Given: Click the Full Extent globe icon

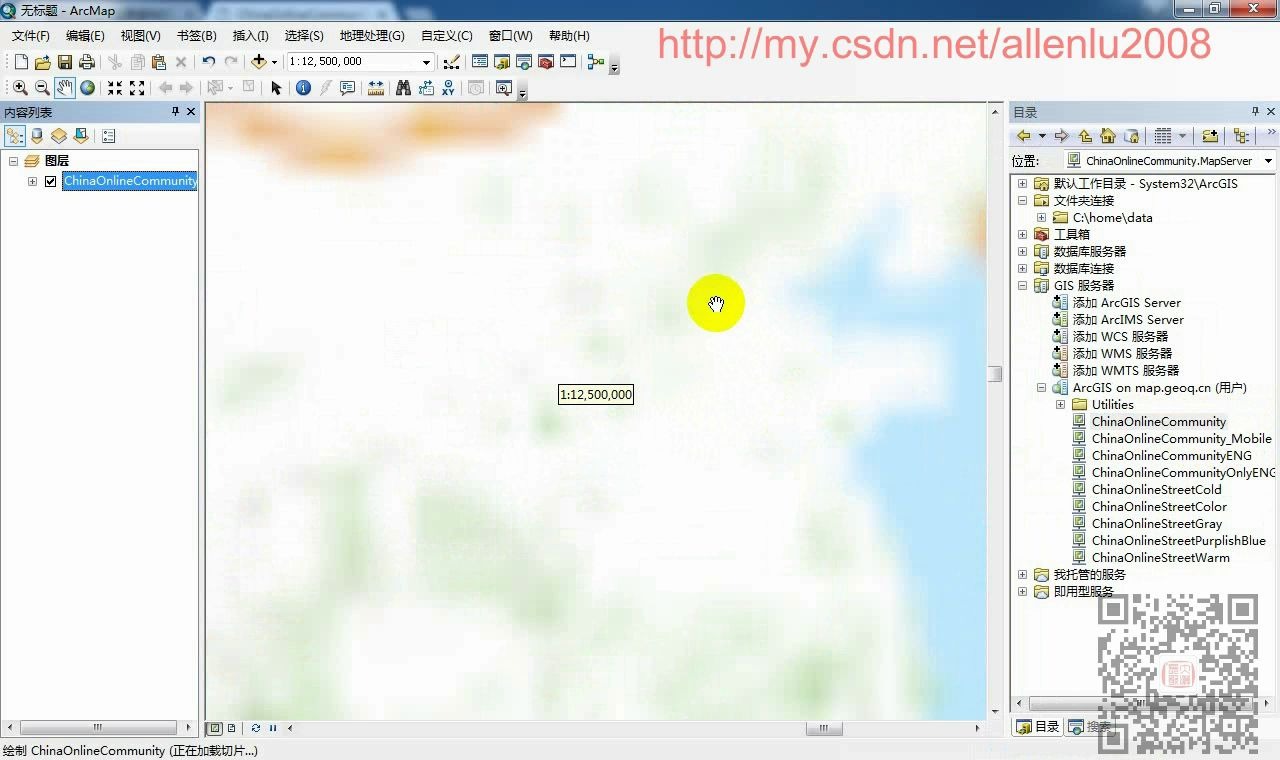Looking at the screenshot, I should click(x=87, y=88).
